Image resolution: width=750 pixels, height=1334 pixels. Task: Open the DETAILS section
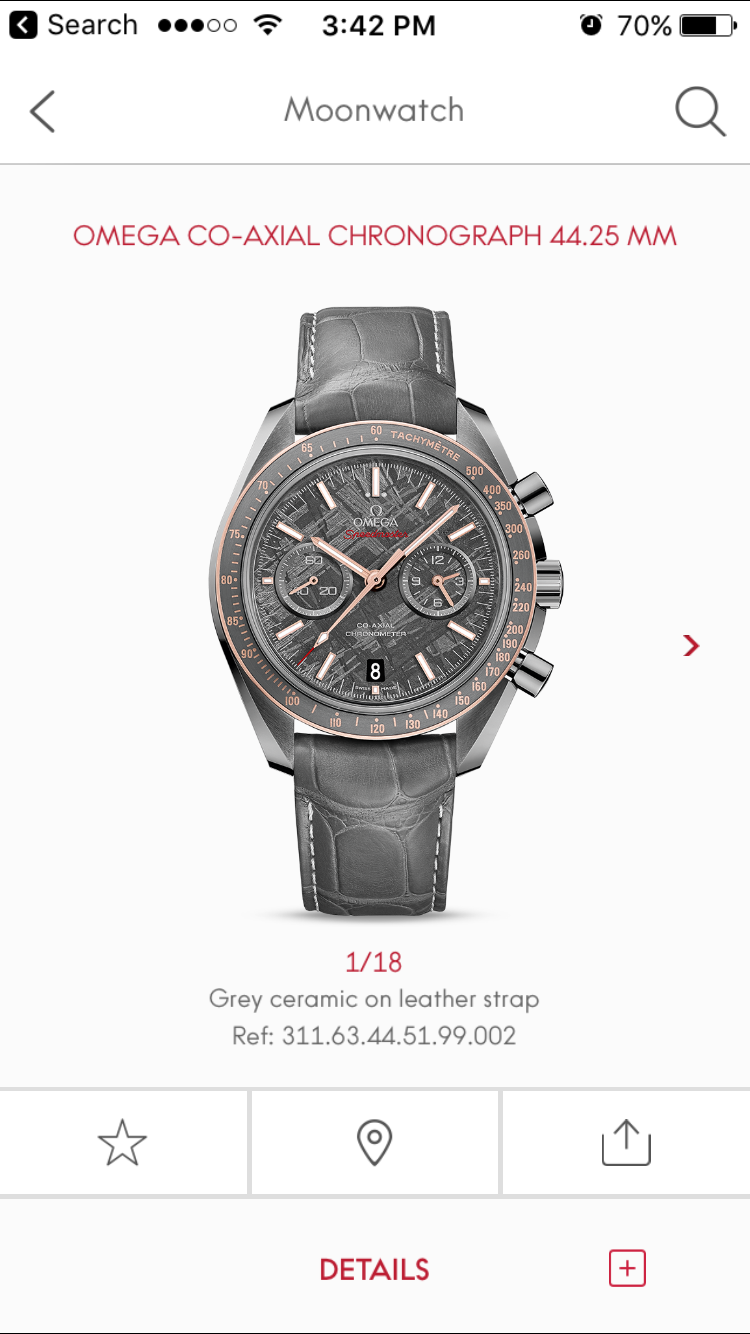coord(374,1269)
